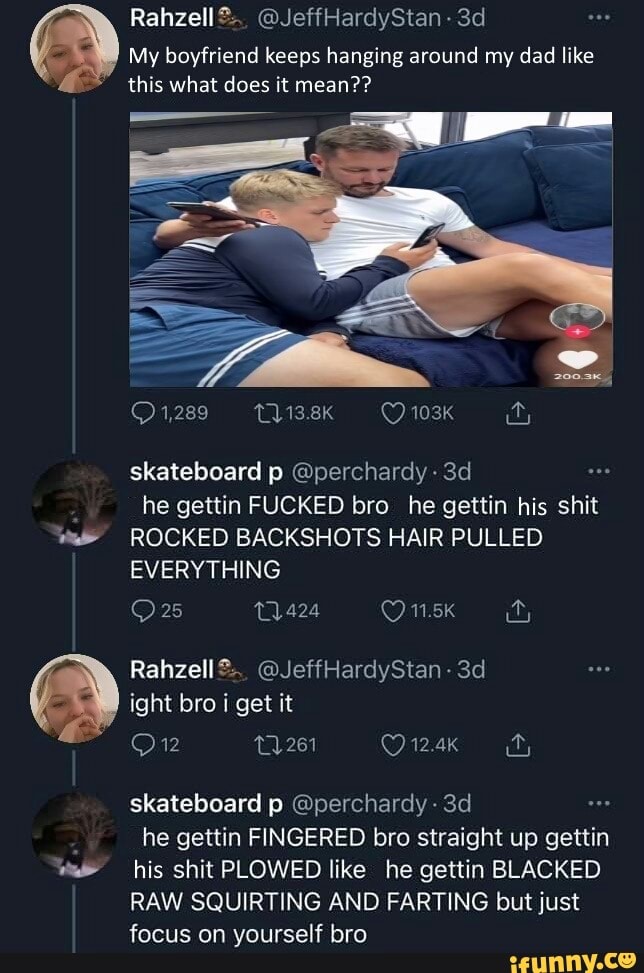Open the attached couch photo

[371, 249]
